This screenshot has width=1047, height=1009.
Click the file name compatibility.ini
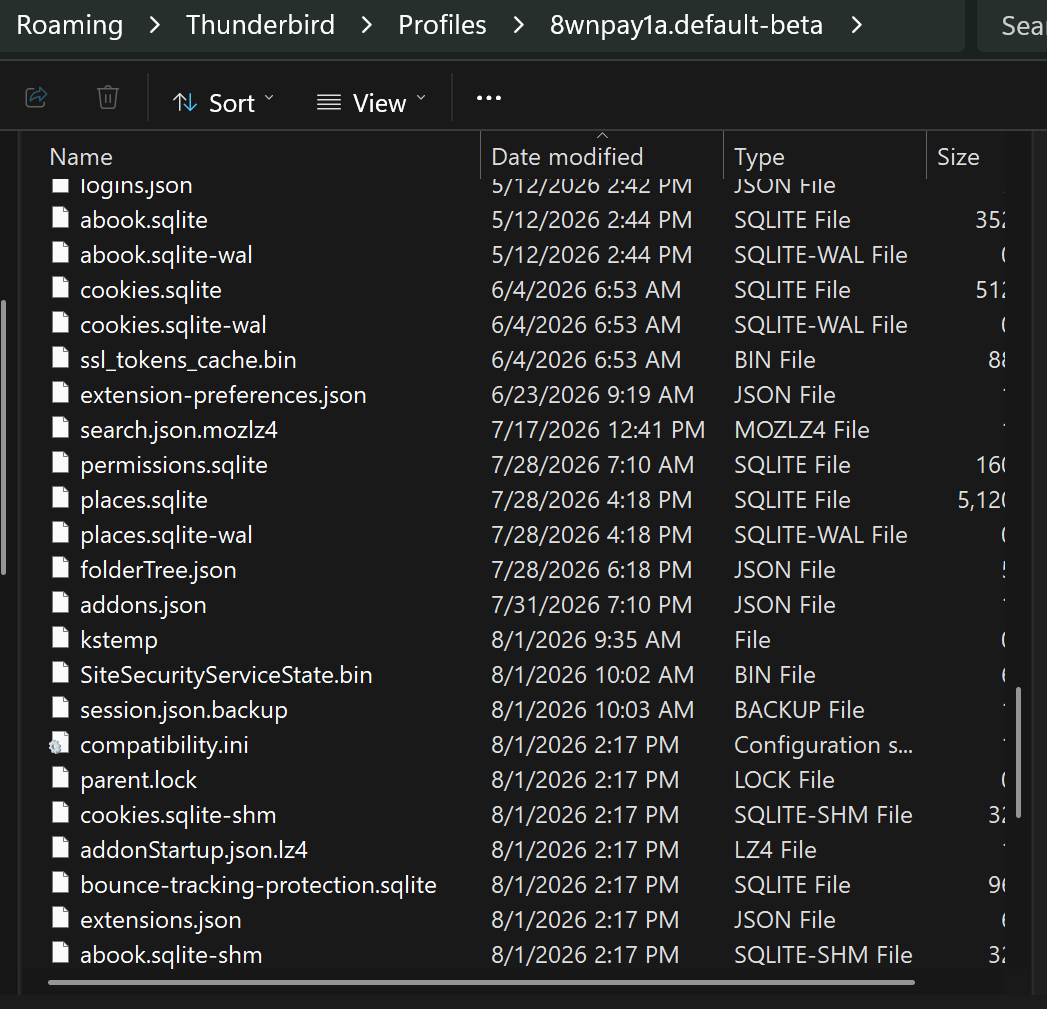[x=164, y=745]
